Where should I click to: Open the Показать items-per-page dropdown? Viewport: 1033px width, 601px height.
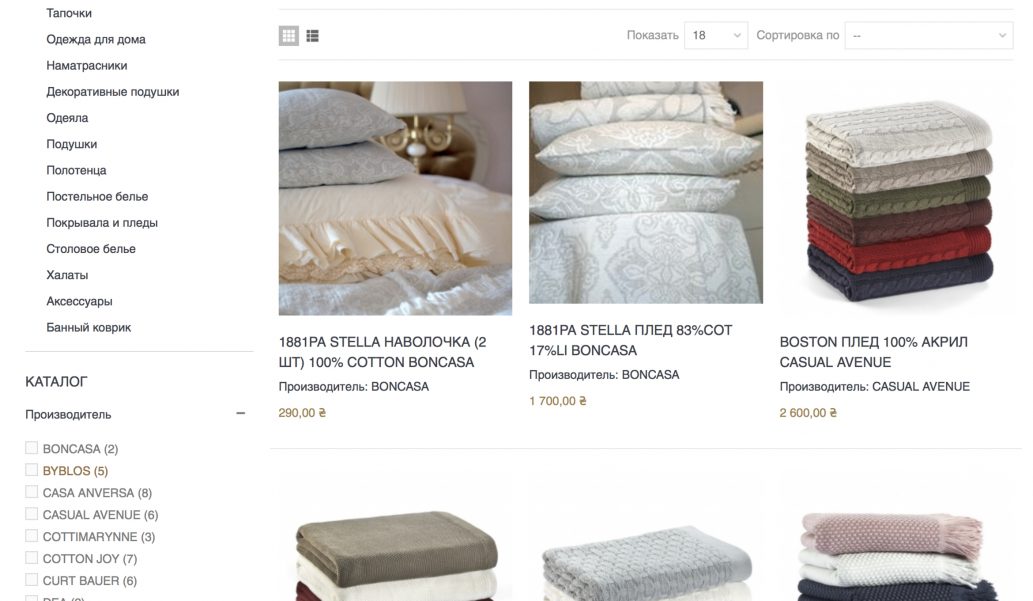[715, 36]
